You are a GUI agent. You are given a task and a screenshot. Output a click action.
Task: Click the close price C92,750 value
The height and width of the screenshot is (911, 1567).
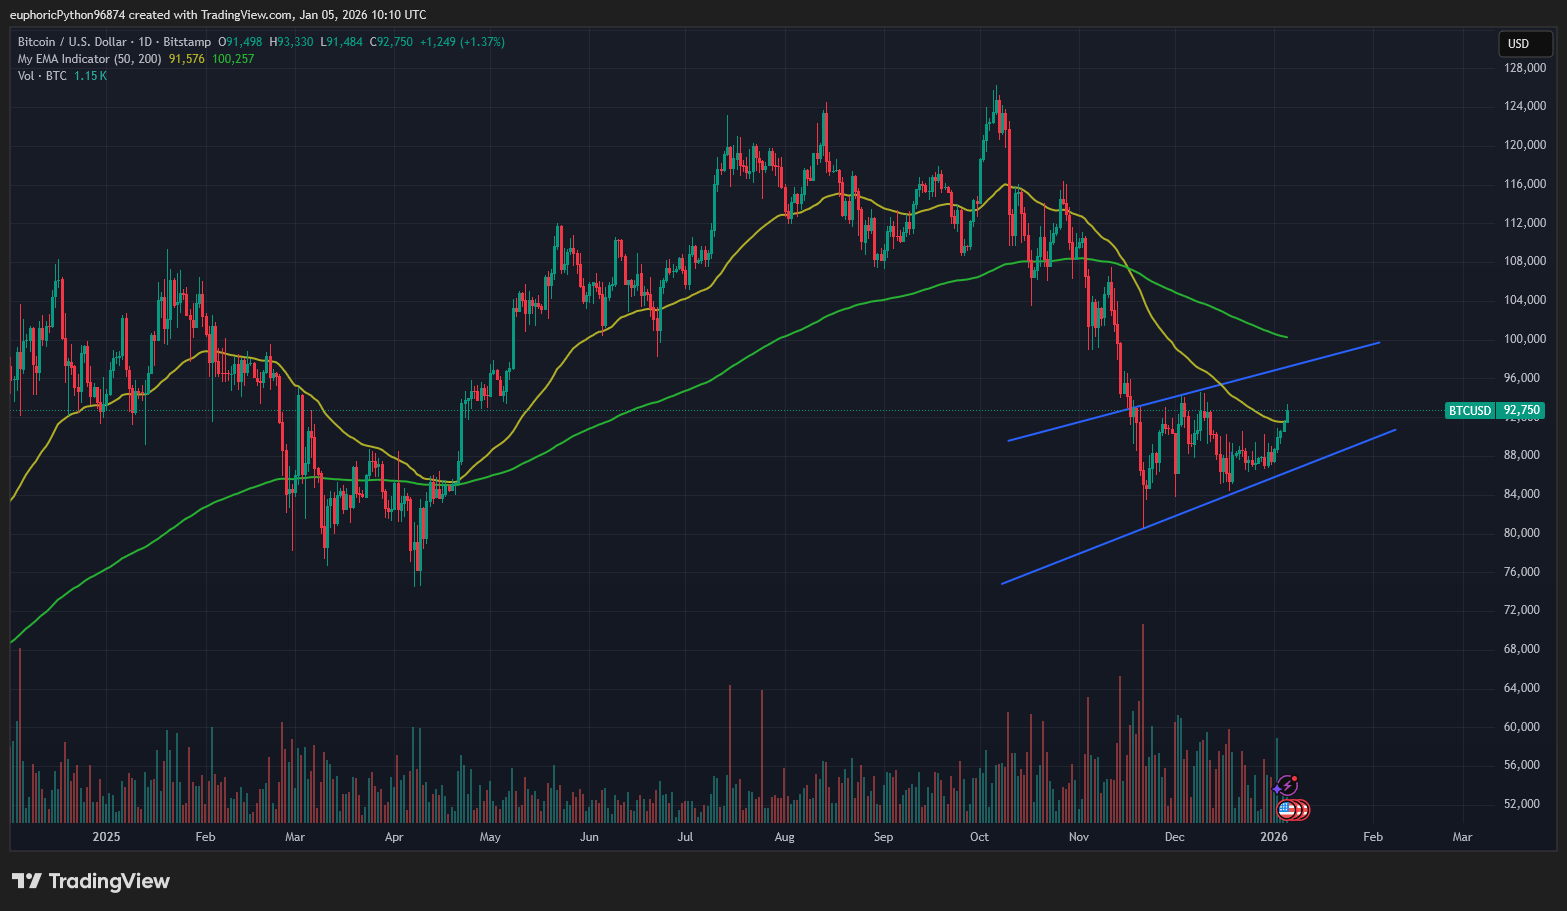(x=390, y=42)
